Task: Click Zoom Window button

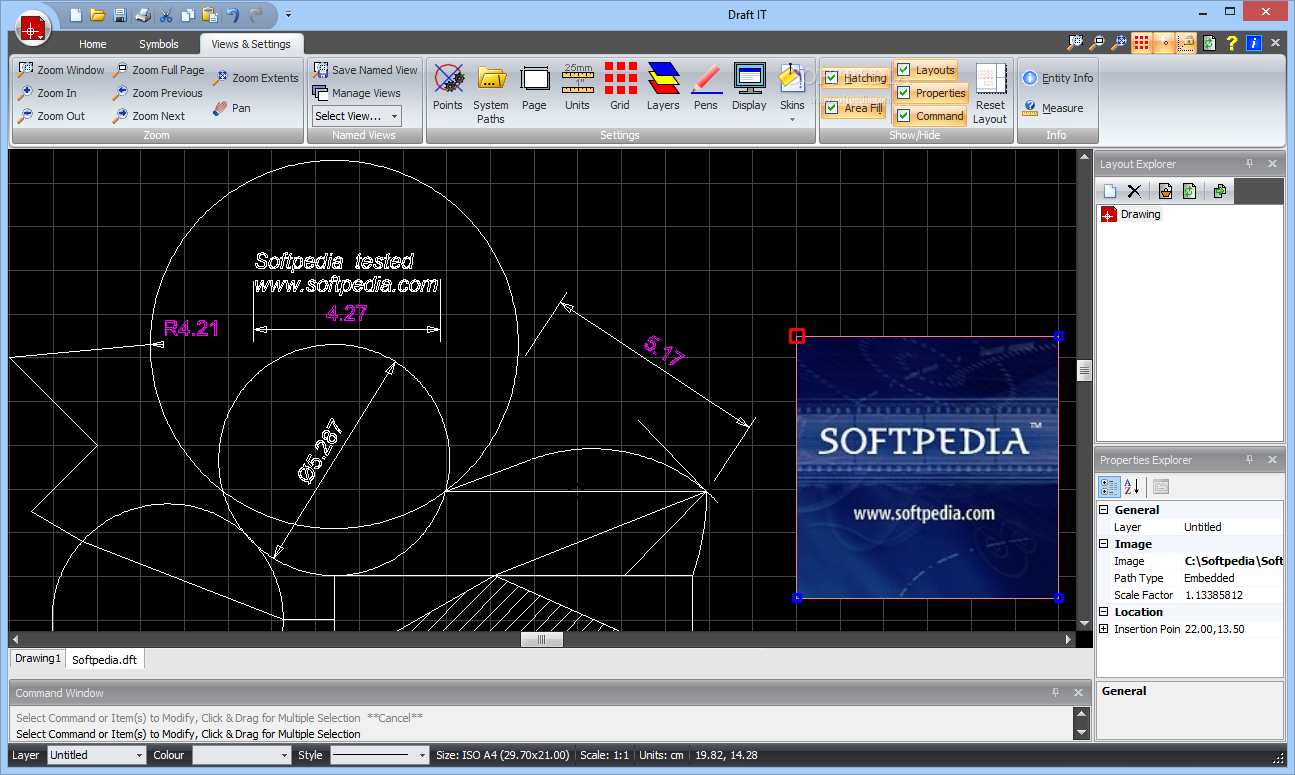Action: pyautogui.click(x=61, y=70)
